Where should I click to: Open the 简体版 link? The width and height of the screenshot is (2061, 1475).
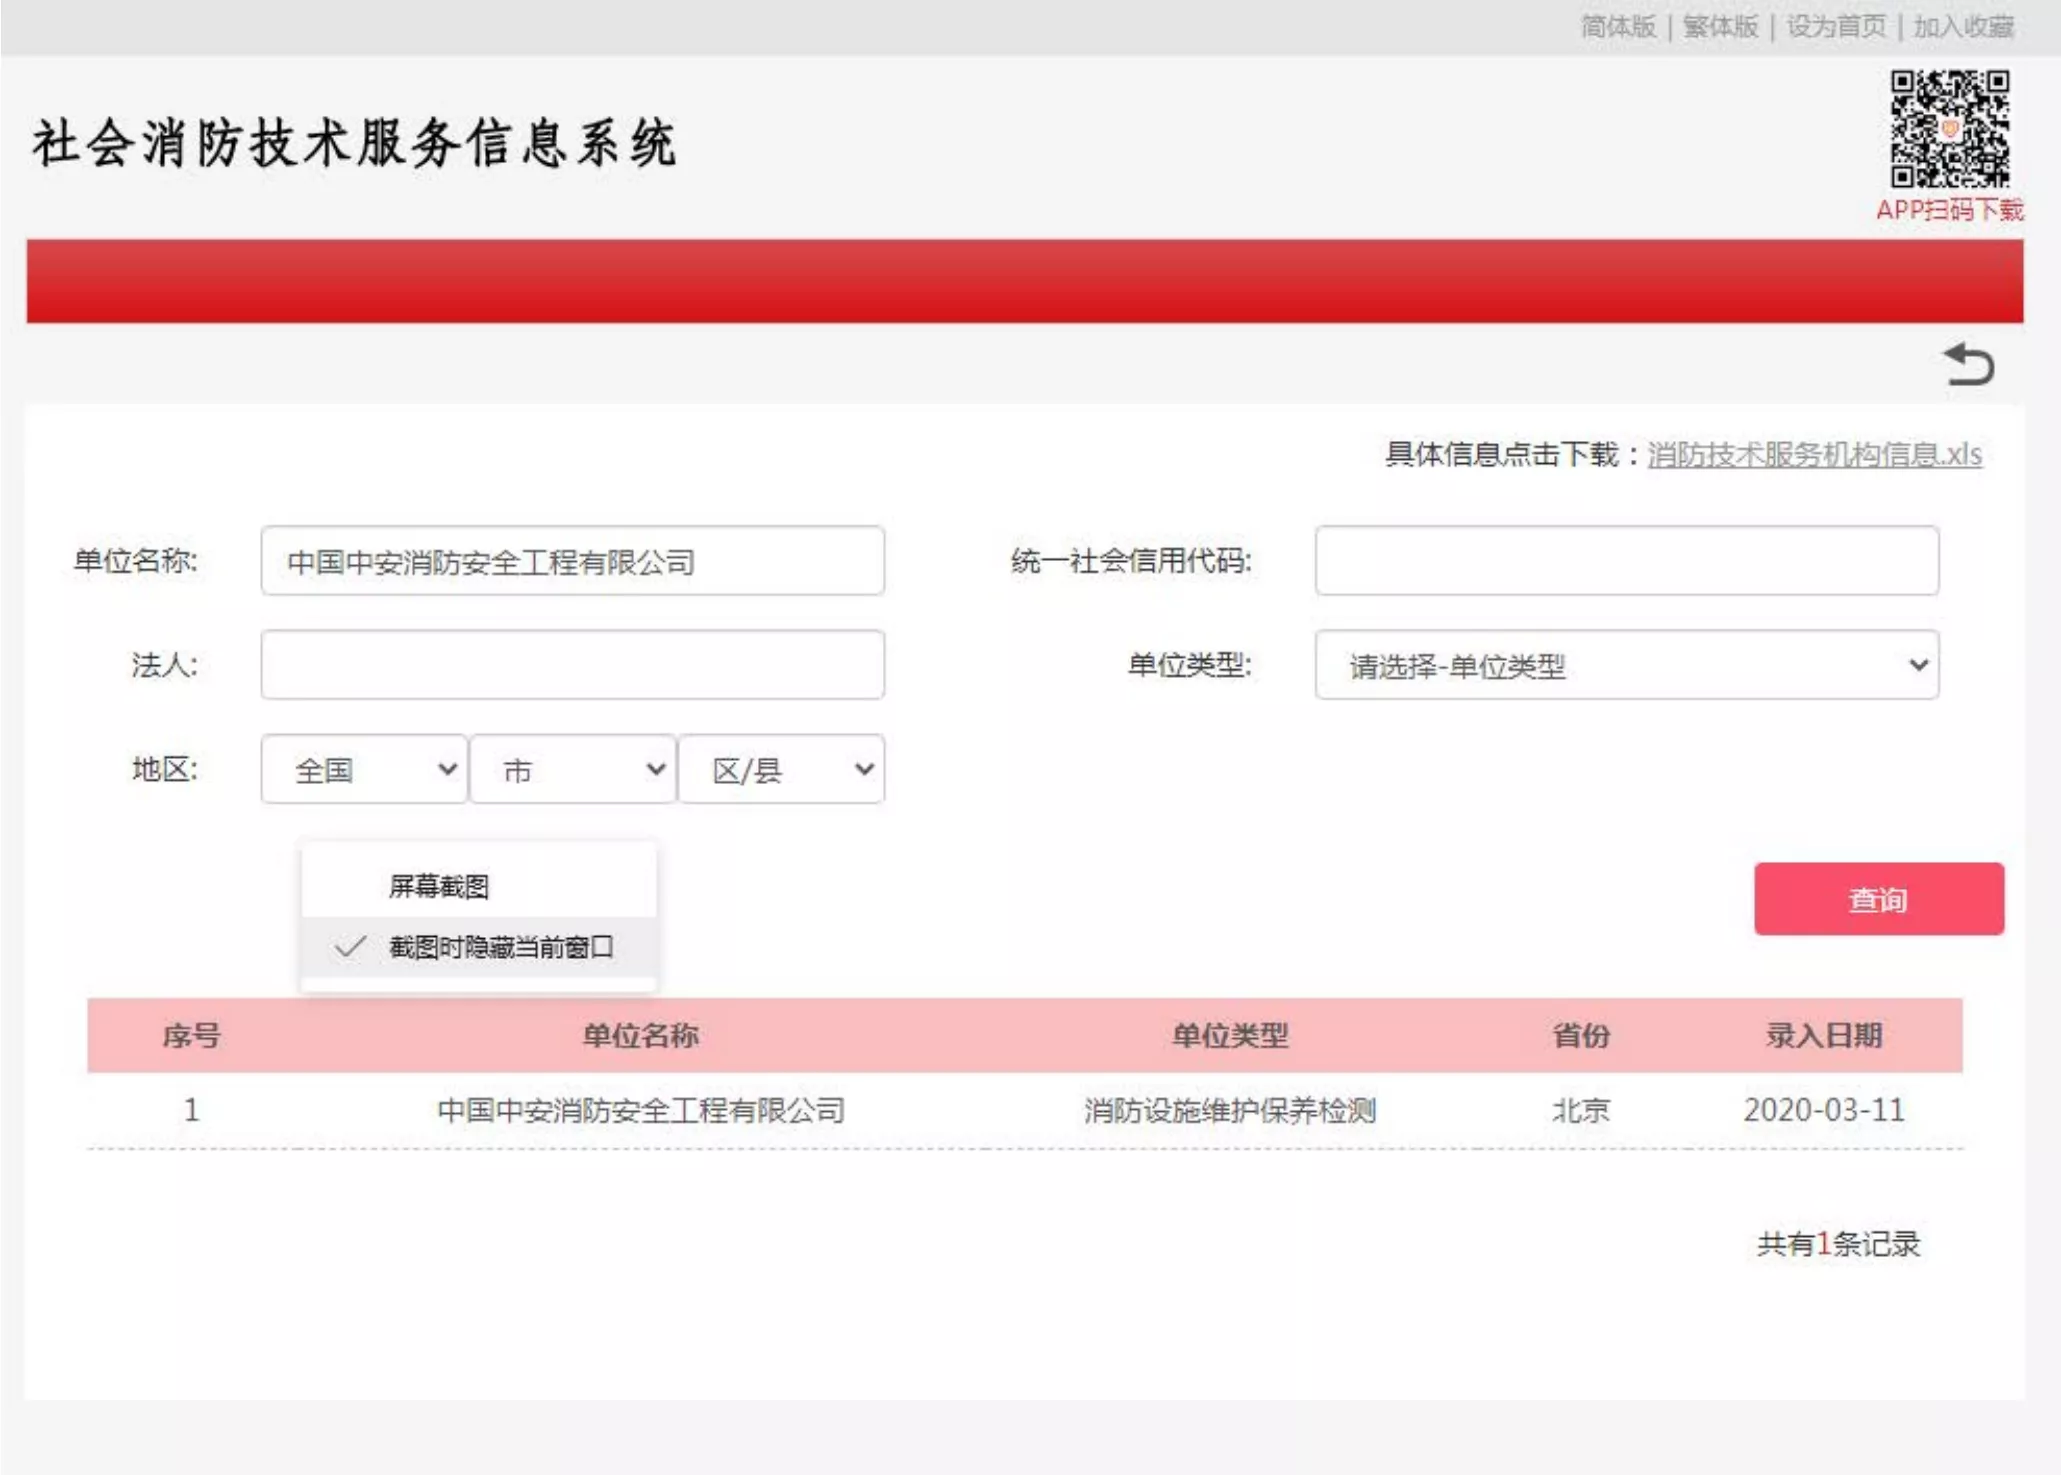[x=1618, y=26]
